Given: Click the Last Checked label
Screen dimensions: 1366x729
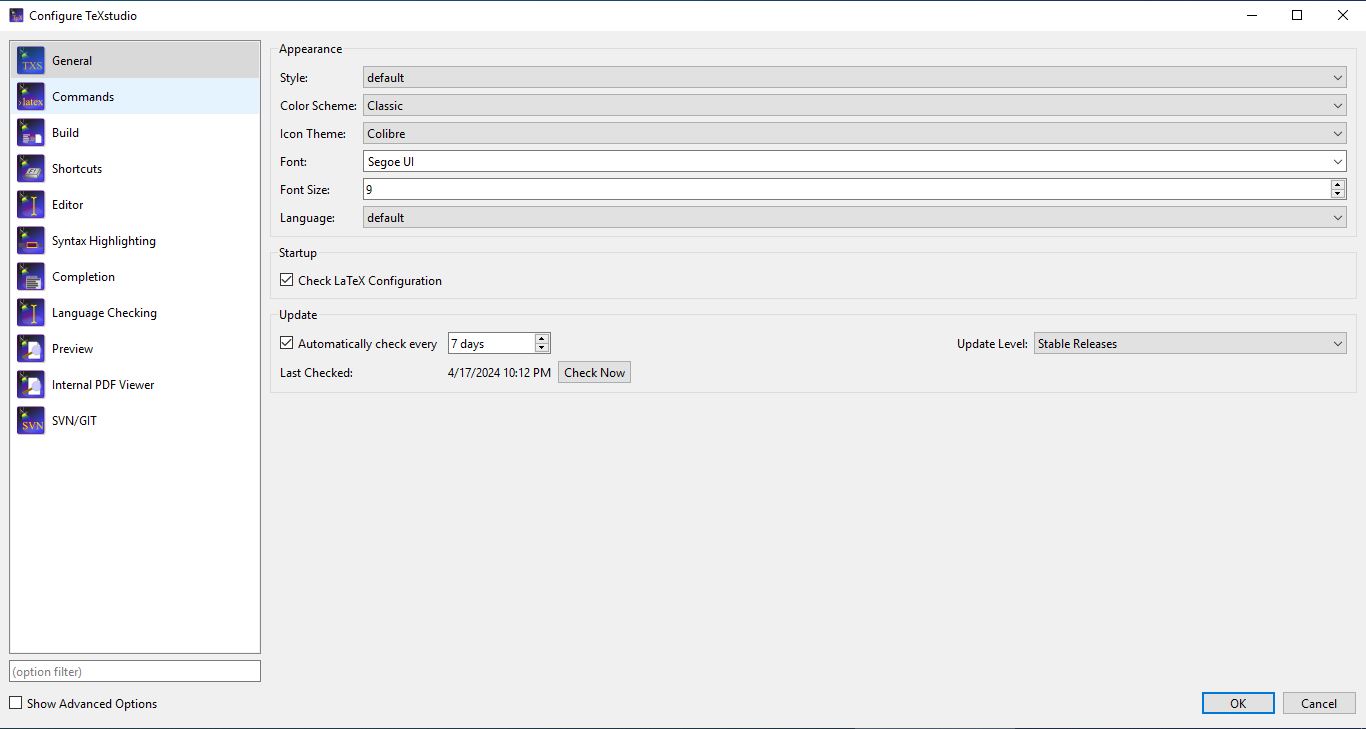Looking at the screenshot, I should [317, 373].
